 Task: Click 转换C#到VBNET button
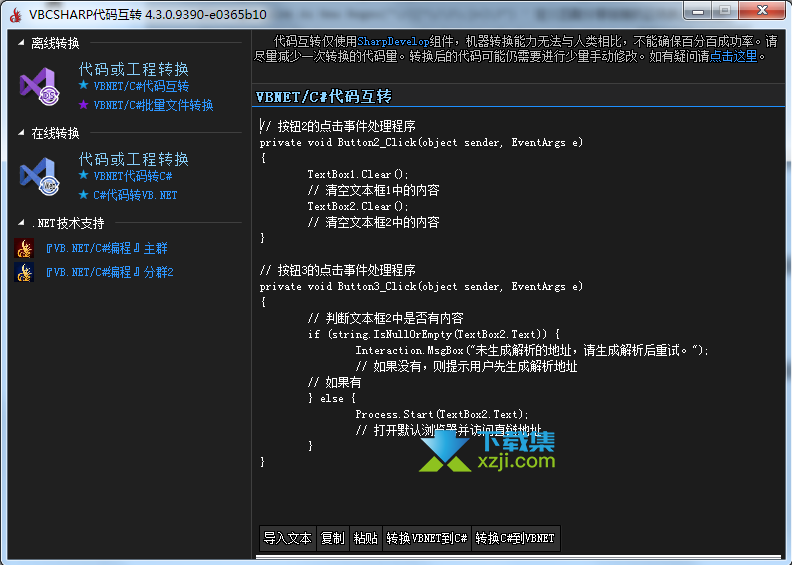(x=516, y=538)
